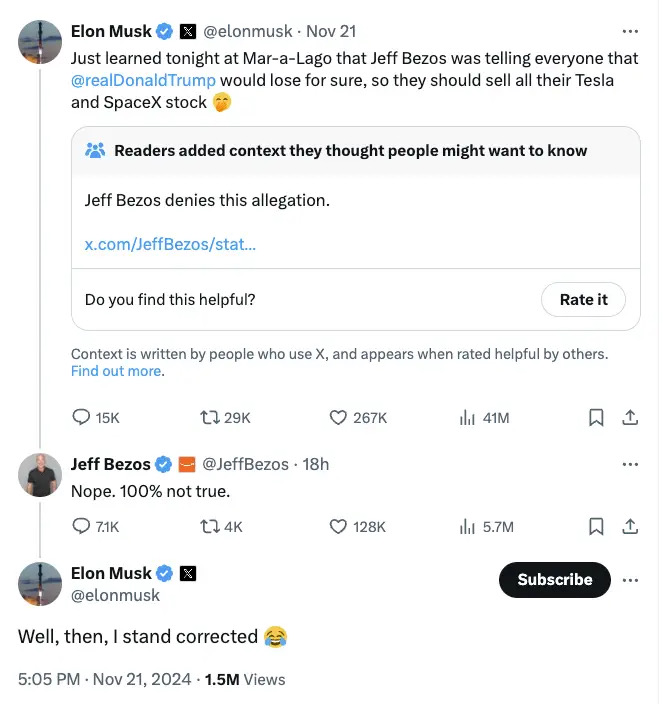Open more options on Jeff Bezos's reply
Screen dimensions: 663x704
tap(629, 464)
